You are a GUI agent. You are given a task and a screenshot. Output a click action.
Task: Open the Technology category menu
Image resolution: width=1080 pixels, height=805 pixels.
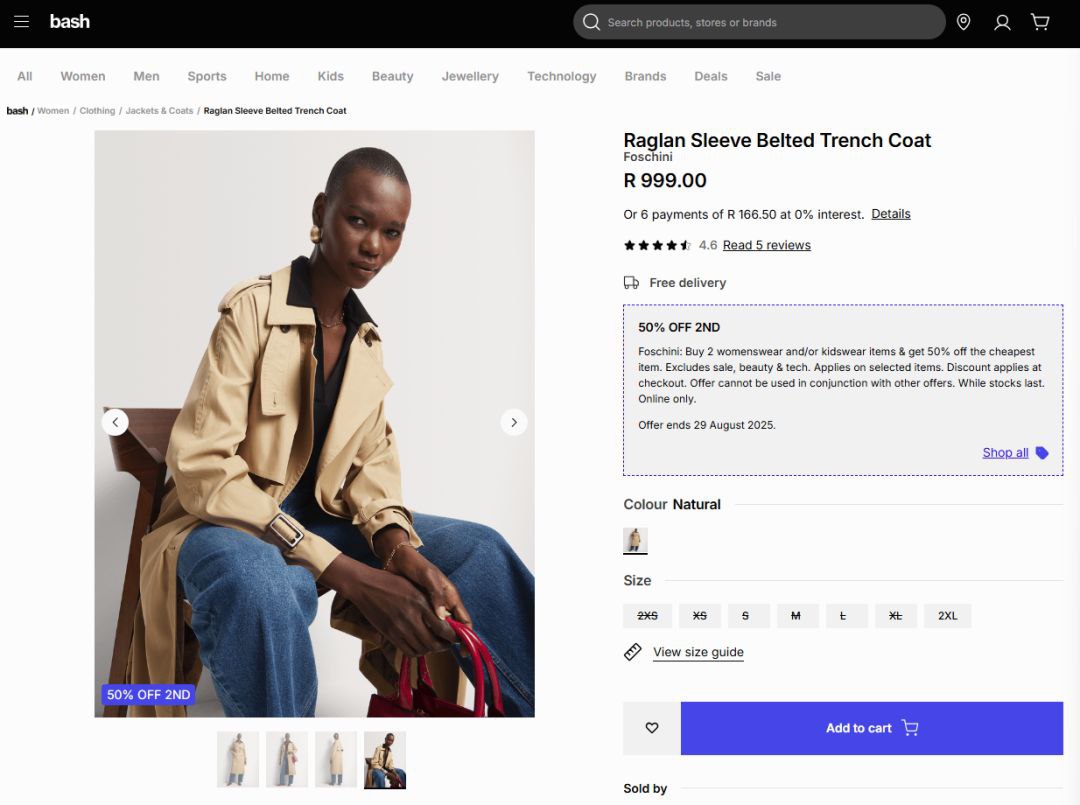pos(561,76)
